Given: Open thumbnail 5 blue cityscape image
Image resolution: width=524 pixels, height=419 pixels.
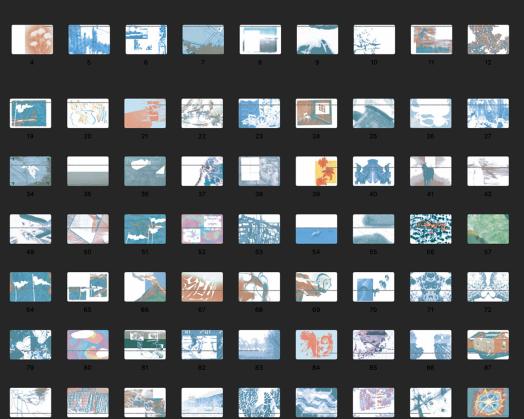Looking at the screenshot, I should [89, 39].
